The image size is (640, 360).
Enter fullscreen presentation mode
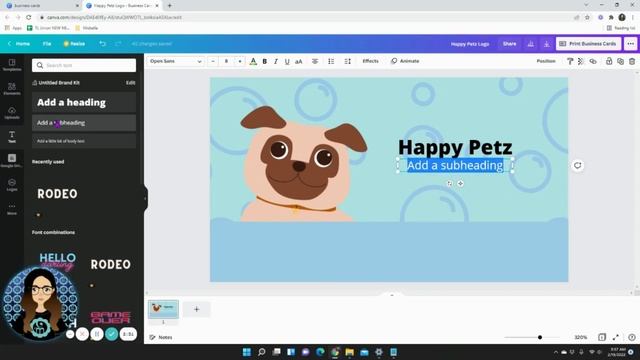click(x=615, y=337)
